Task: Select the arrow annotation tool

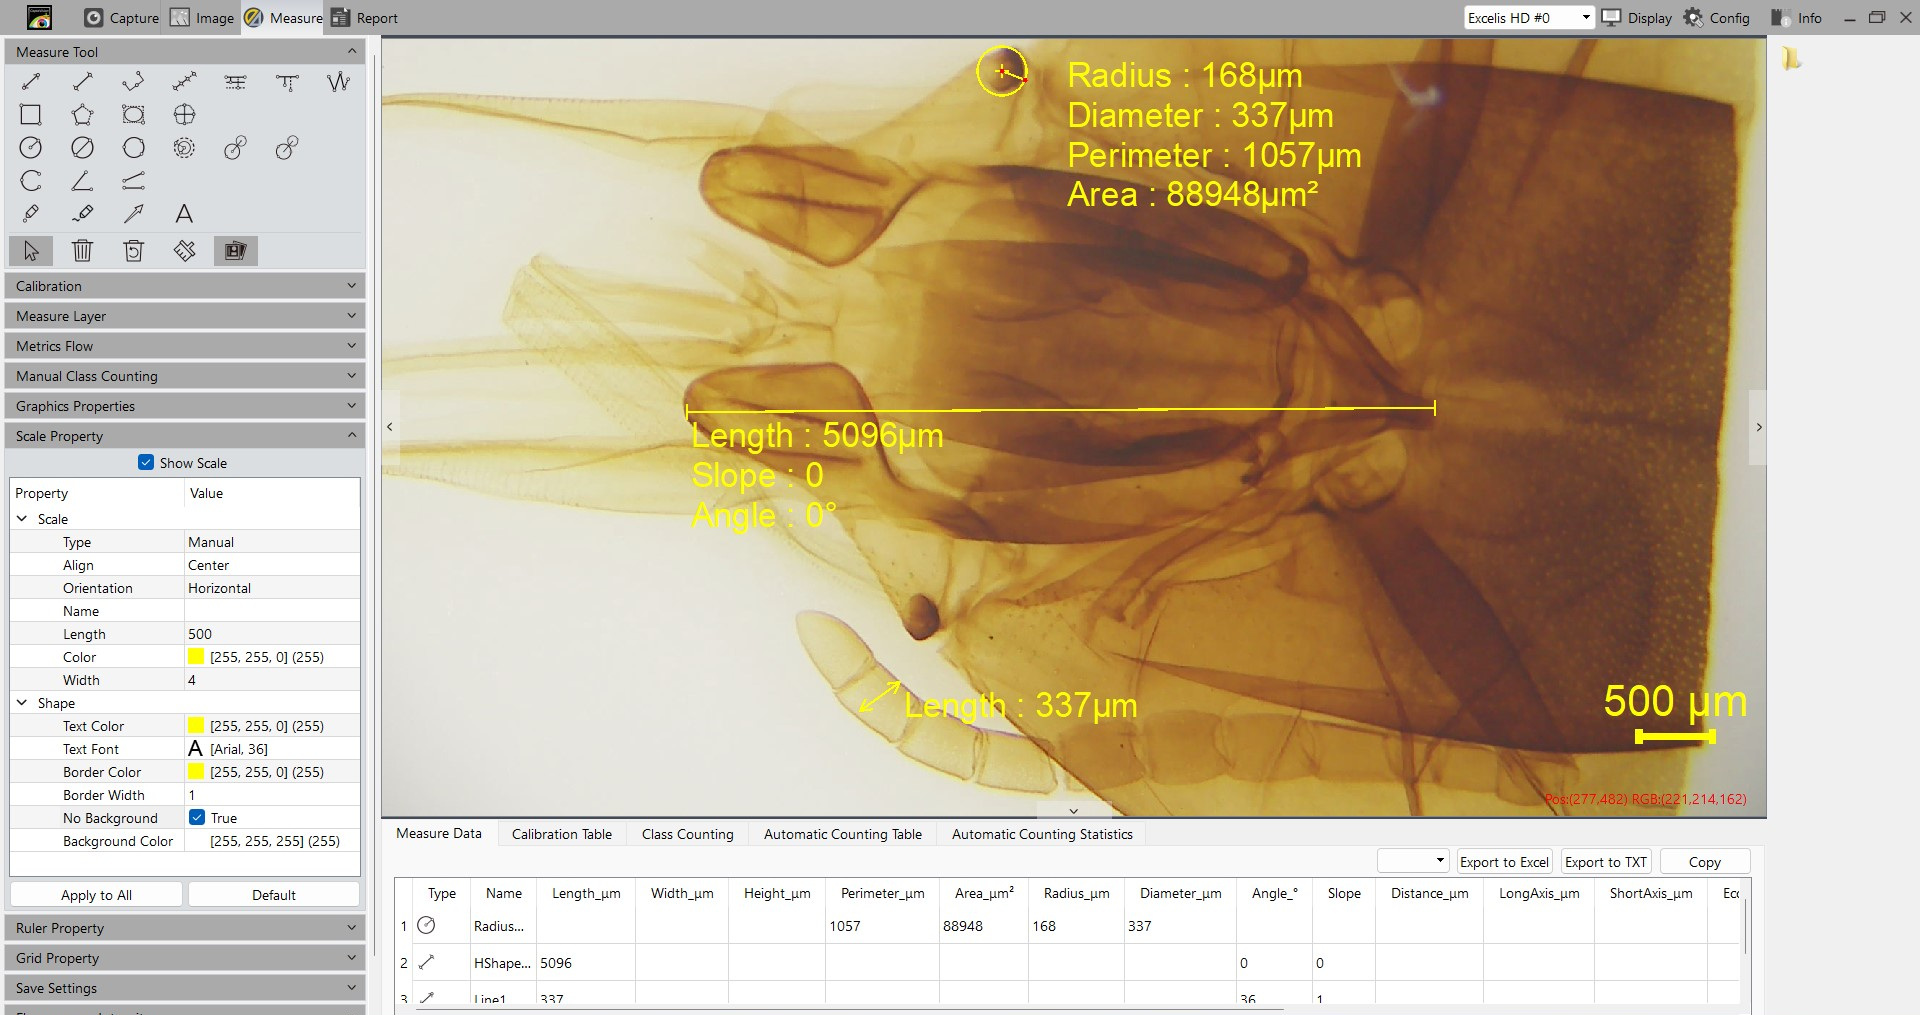Action: [x=133, y=214]
